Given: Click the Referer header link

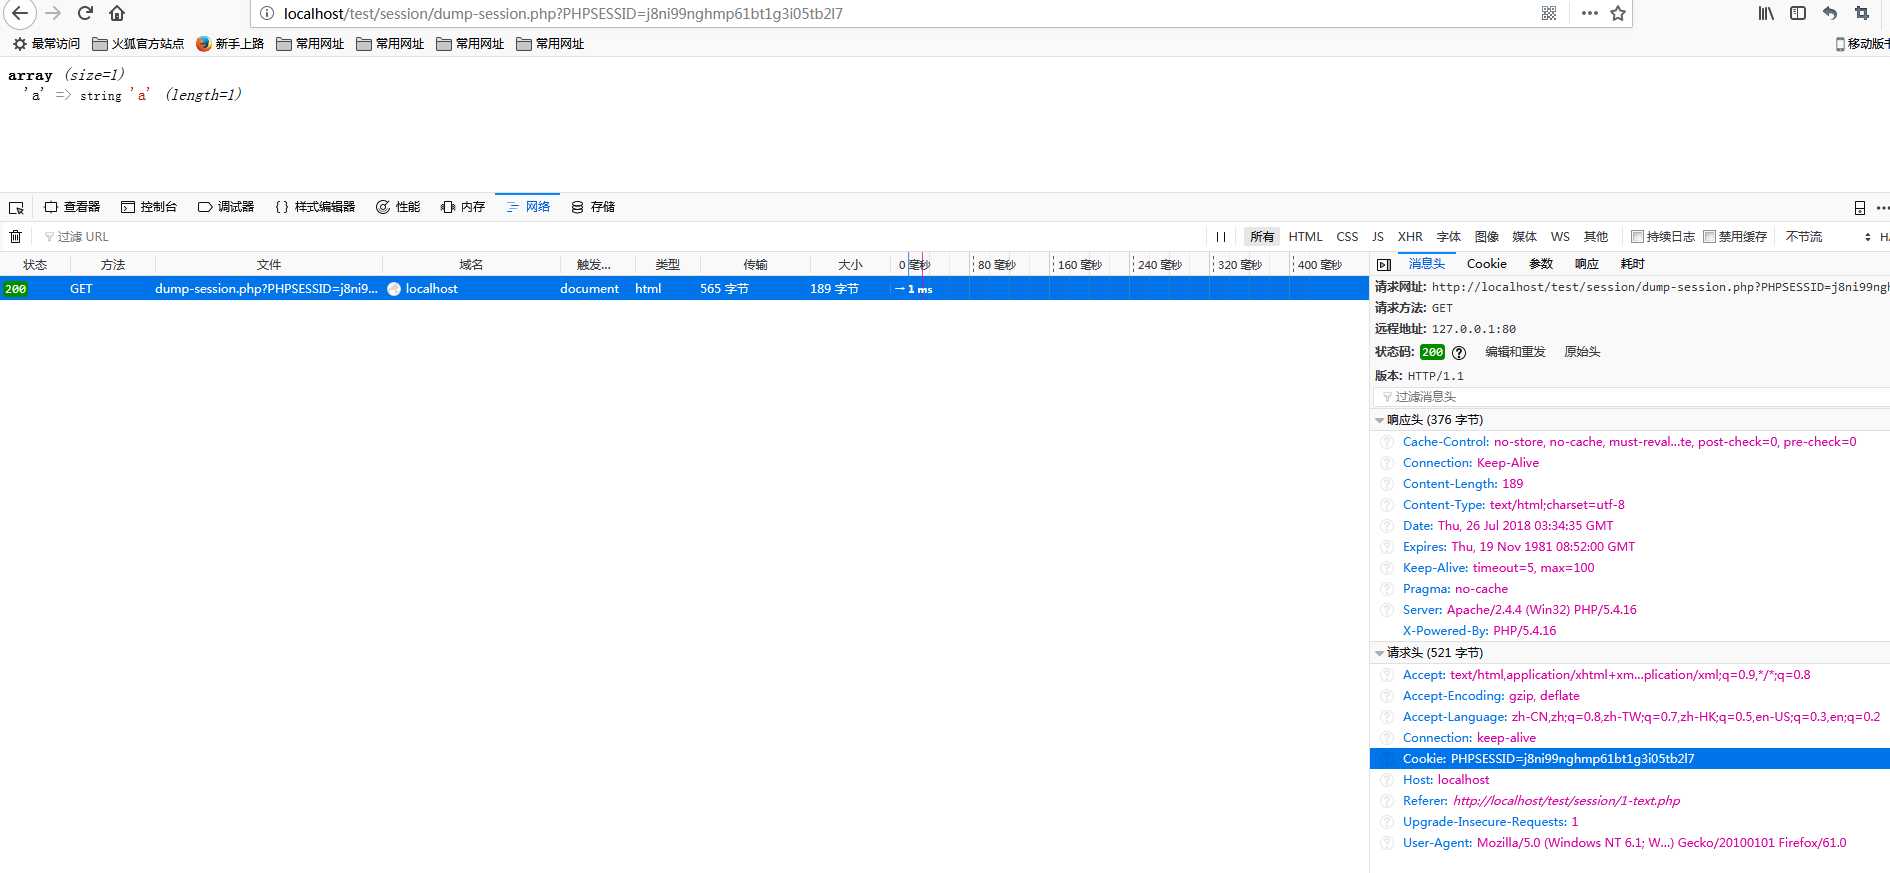Looking at the screenshot, I should [x=1566, y=801].
